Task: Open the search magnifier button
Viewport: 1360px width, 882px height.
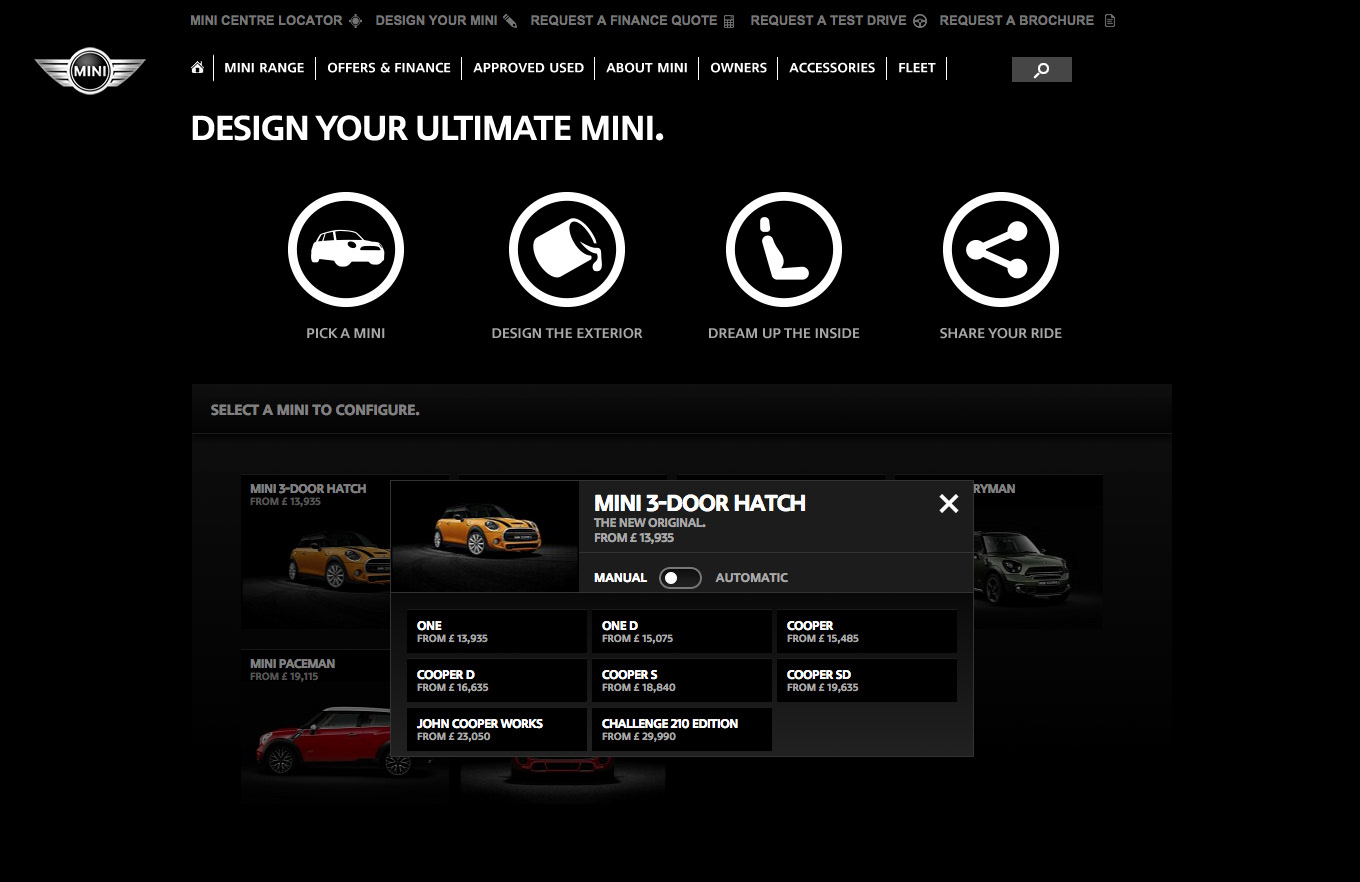Action: [x=1041, y=70]
